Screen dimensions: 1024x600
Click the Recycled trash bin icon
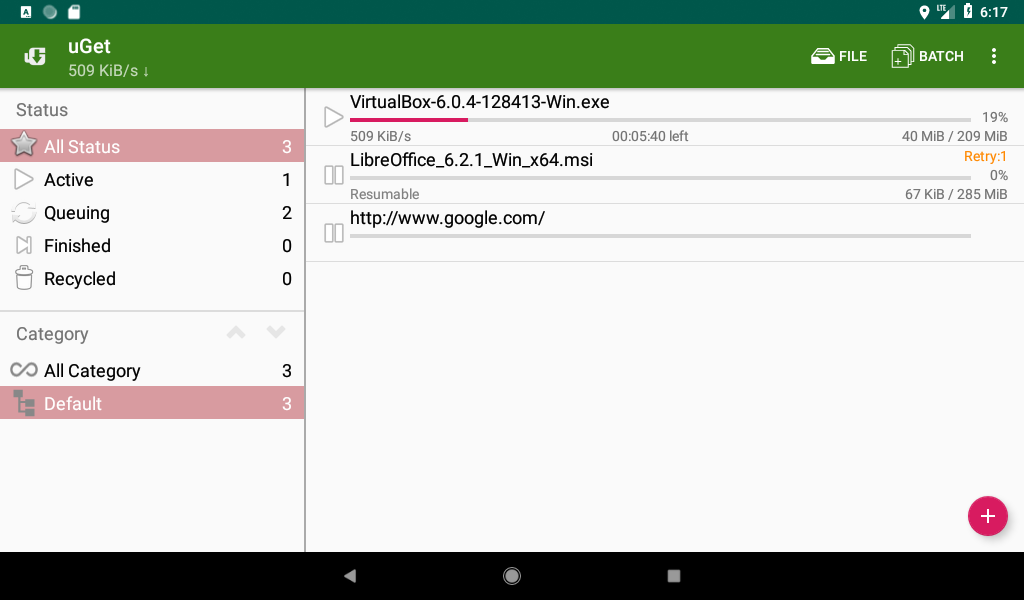[24, 277]
